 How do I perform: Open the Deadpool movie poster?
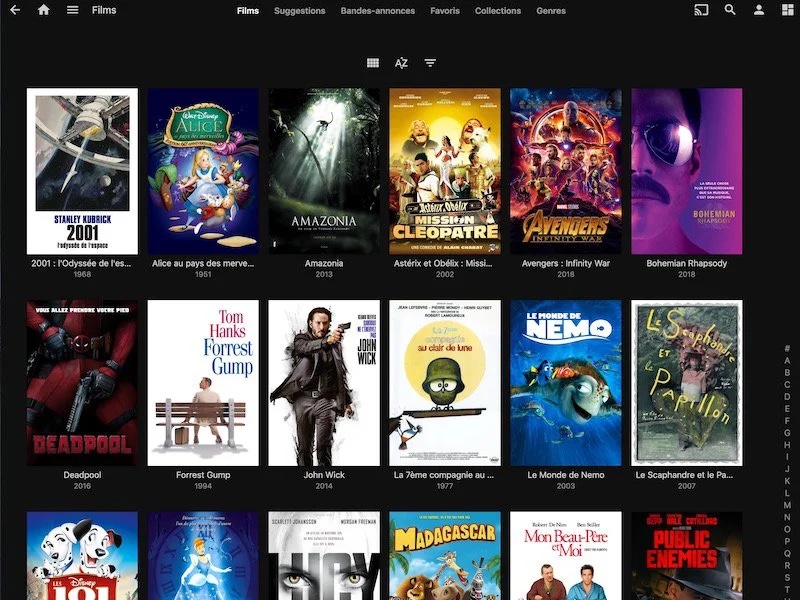tap(82, 383)
